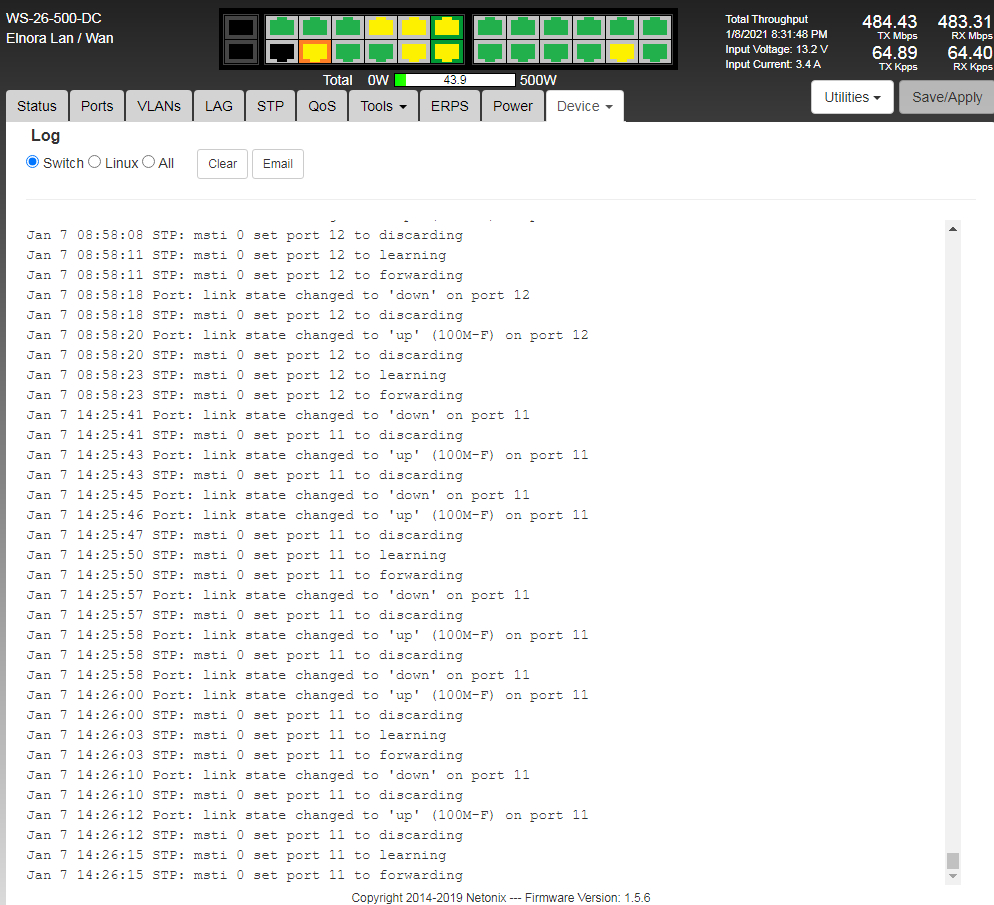Image resolution: width=994 pixels, height=905 pixels.
Task: Click the first green port in top row
Action: pos(282,27)
